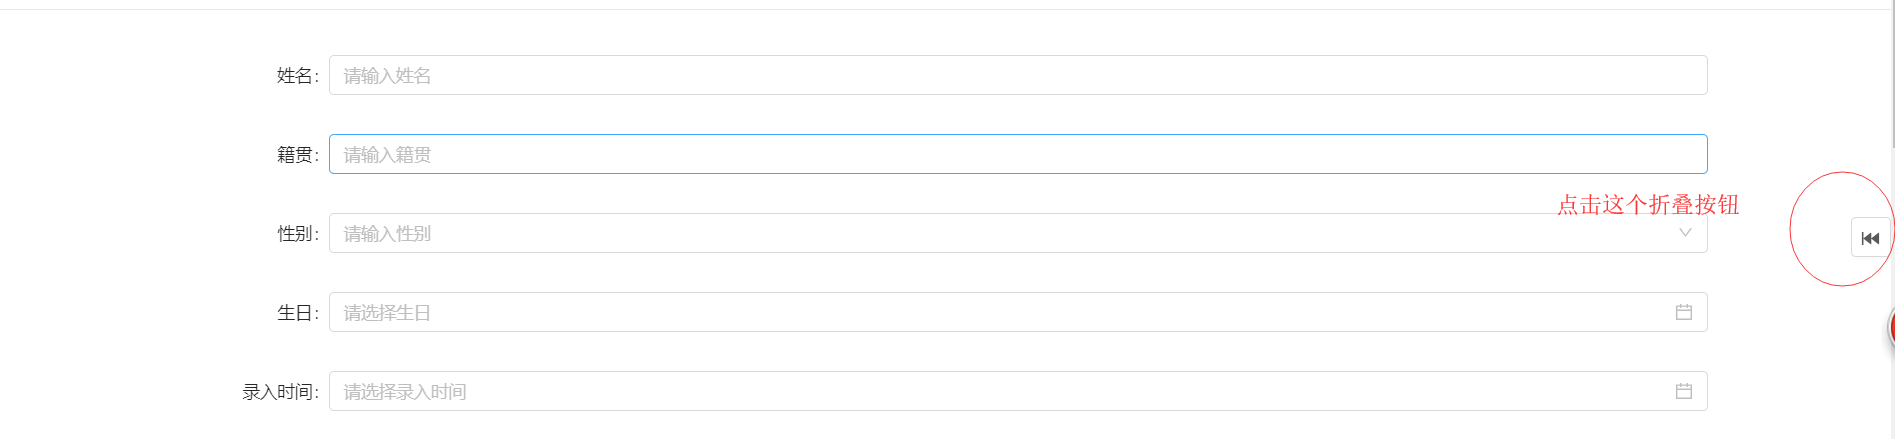
Task: Click the red floating button at right edge
Action: [x=1891, y=328]
